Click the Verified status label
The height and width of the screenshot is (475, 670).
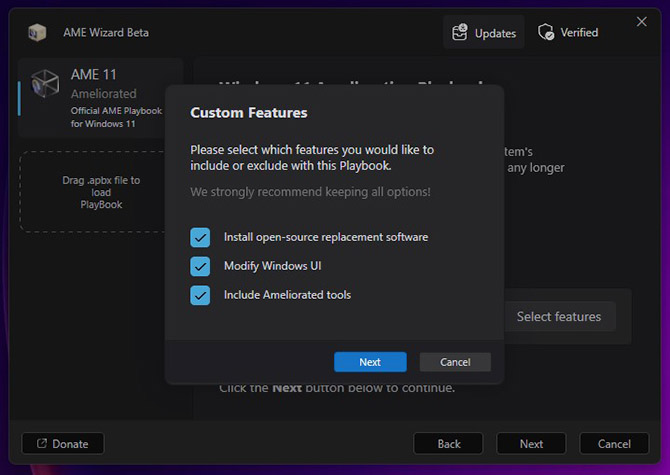[x=579, y=32]
